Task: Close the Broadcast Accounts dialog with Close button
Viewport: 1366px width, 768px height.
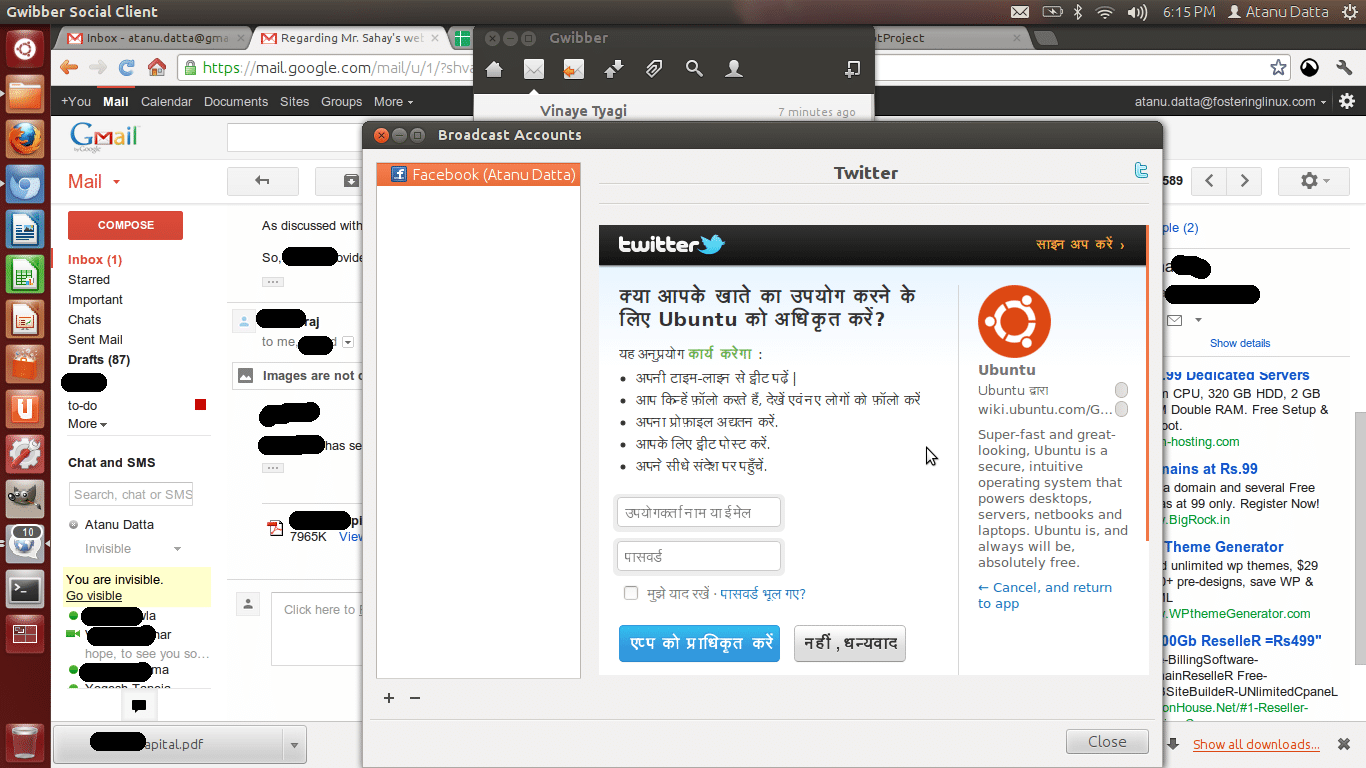Action: pyautogui.click(x=1107, y=741)
